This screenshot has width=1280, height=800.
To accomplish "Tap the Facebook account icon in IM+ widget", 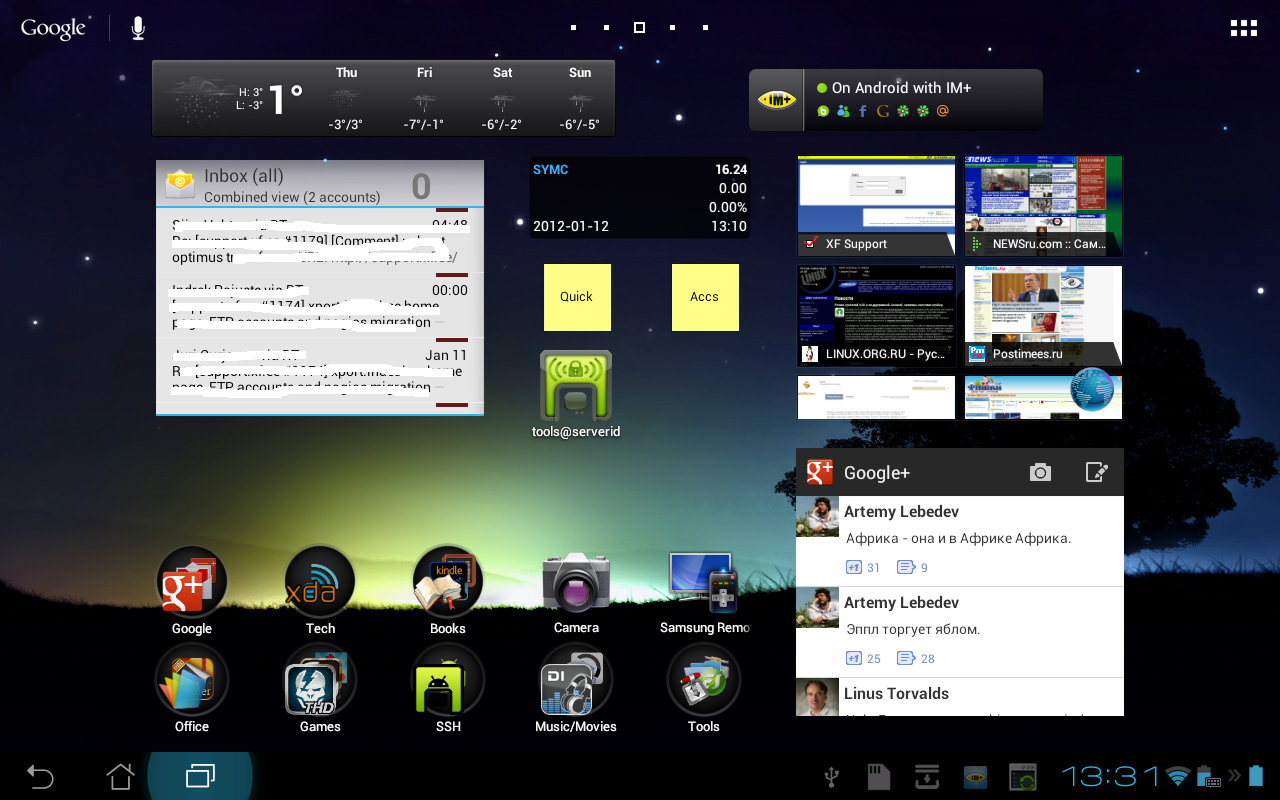I will pos(863,111).
